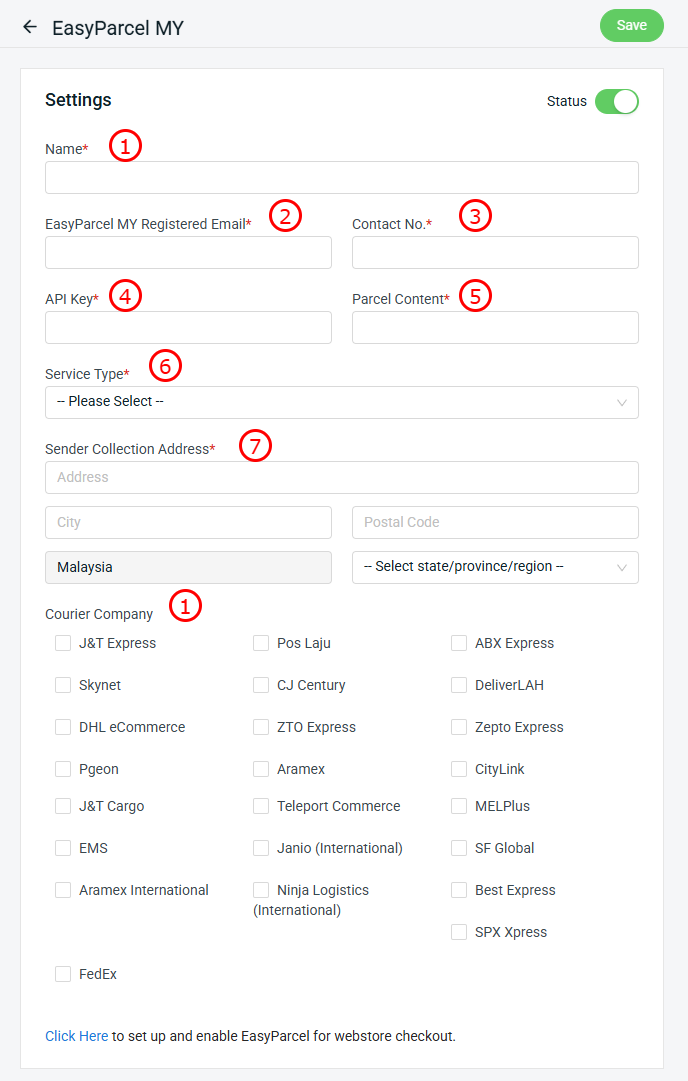Open the Service Type dropdown
The width and height of the screenshot is (688, 1081).
point(341,402)
